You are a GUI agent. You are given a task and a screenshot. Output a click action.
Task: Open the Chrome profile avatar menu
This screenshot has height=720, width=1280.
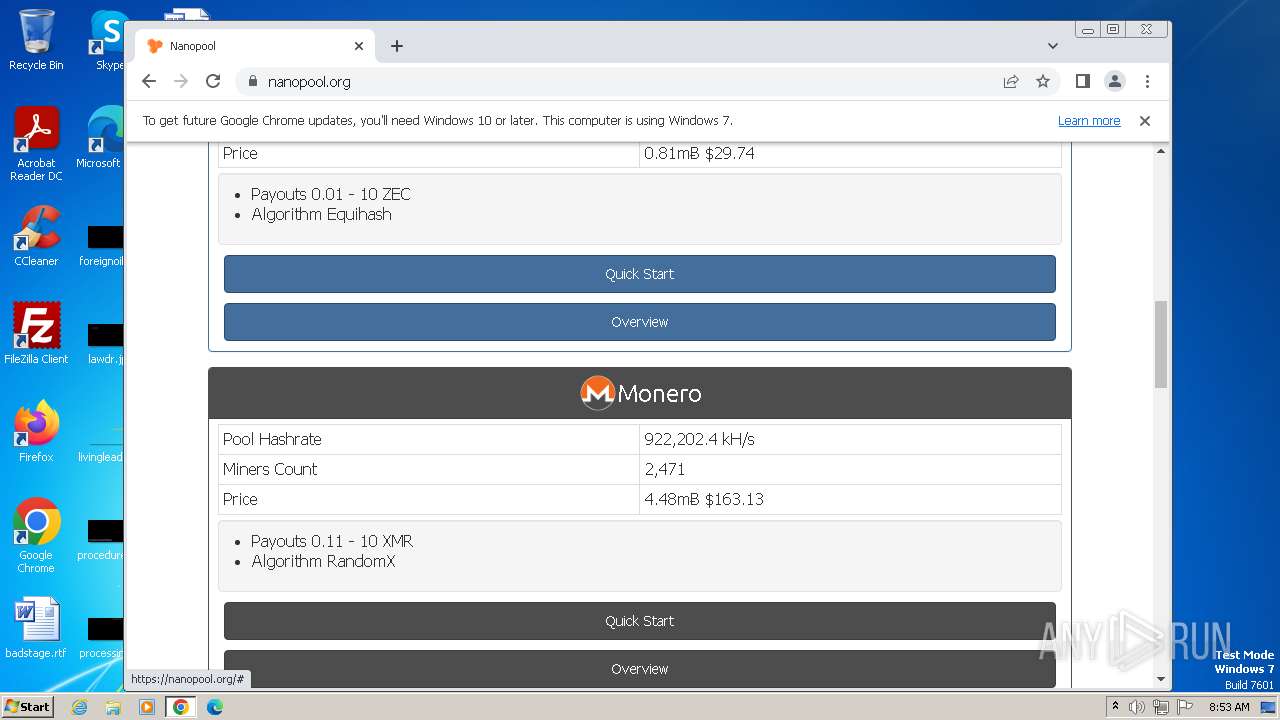click(1115, 81)
